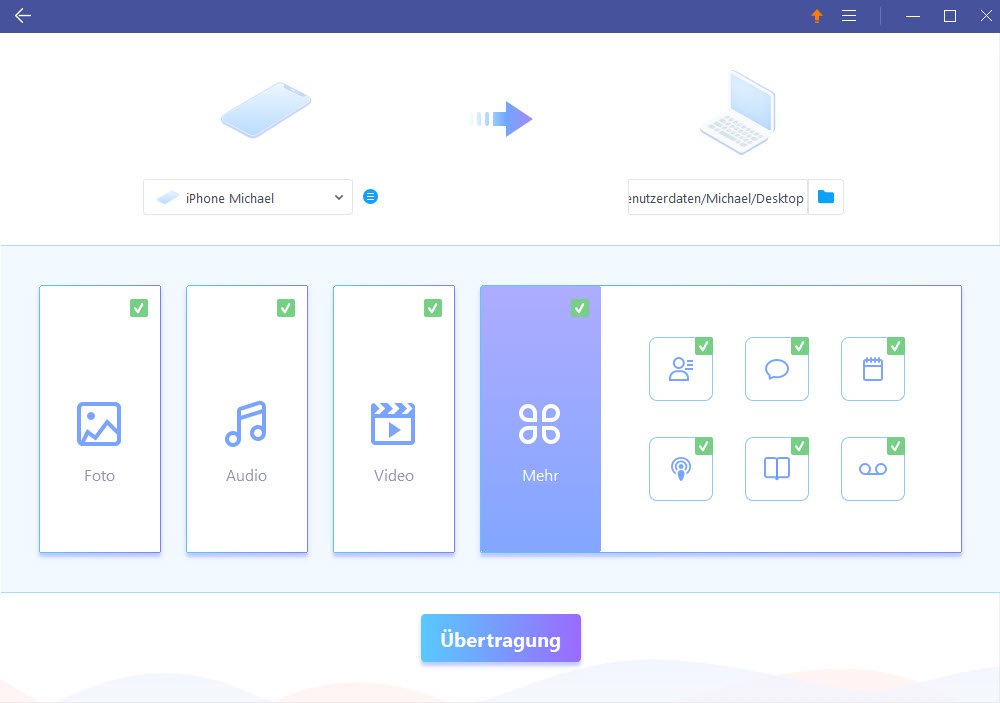Image resolution: width=1000 pixels, height=703 pixels.
Task: Toggle the Podcasts tile checkbox
Action: coord(704,446)
